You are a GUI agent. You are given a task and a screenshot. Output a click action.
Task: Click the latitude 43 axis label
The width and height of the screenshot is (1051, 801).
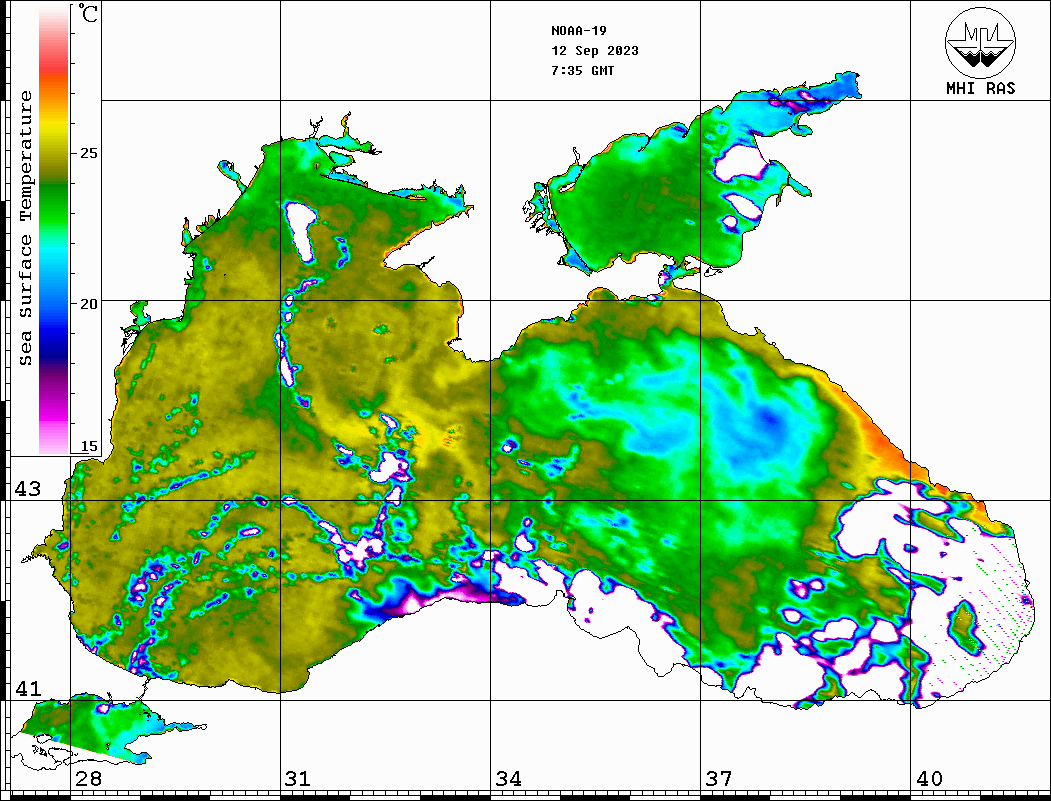click(27, 489)
